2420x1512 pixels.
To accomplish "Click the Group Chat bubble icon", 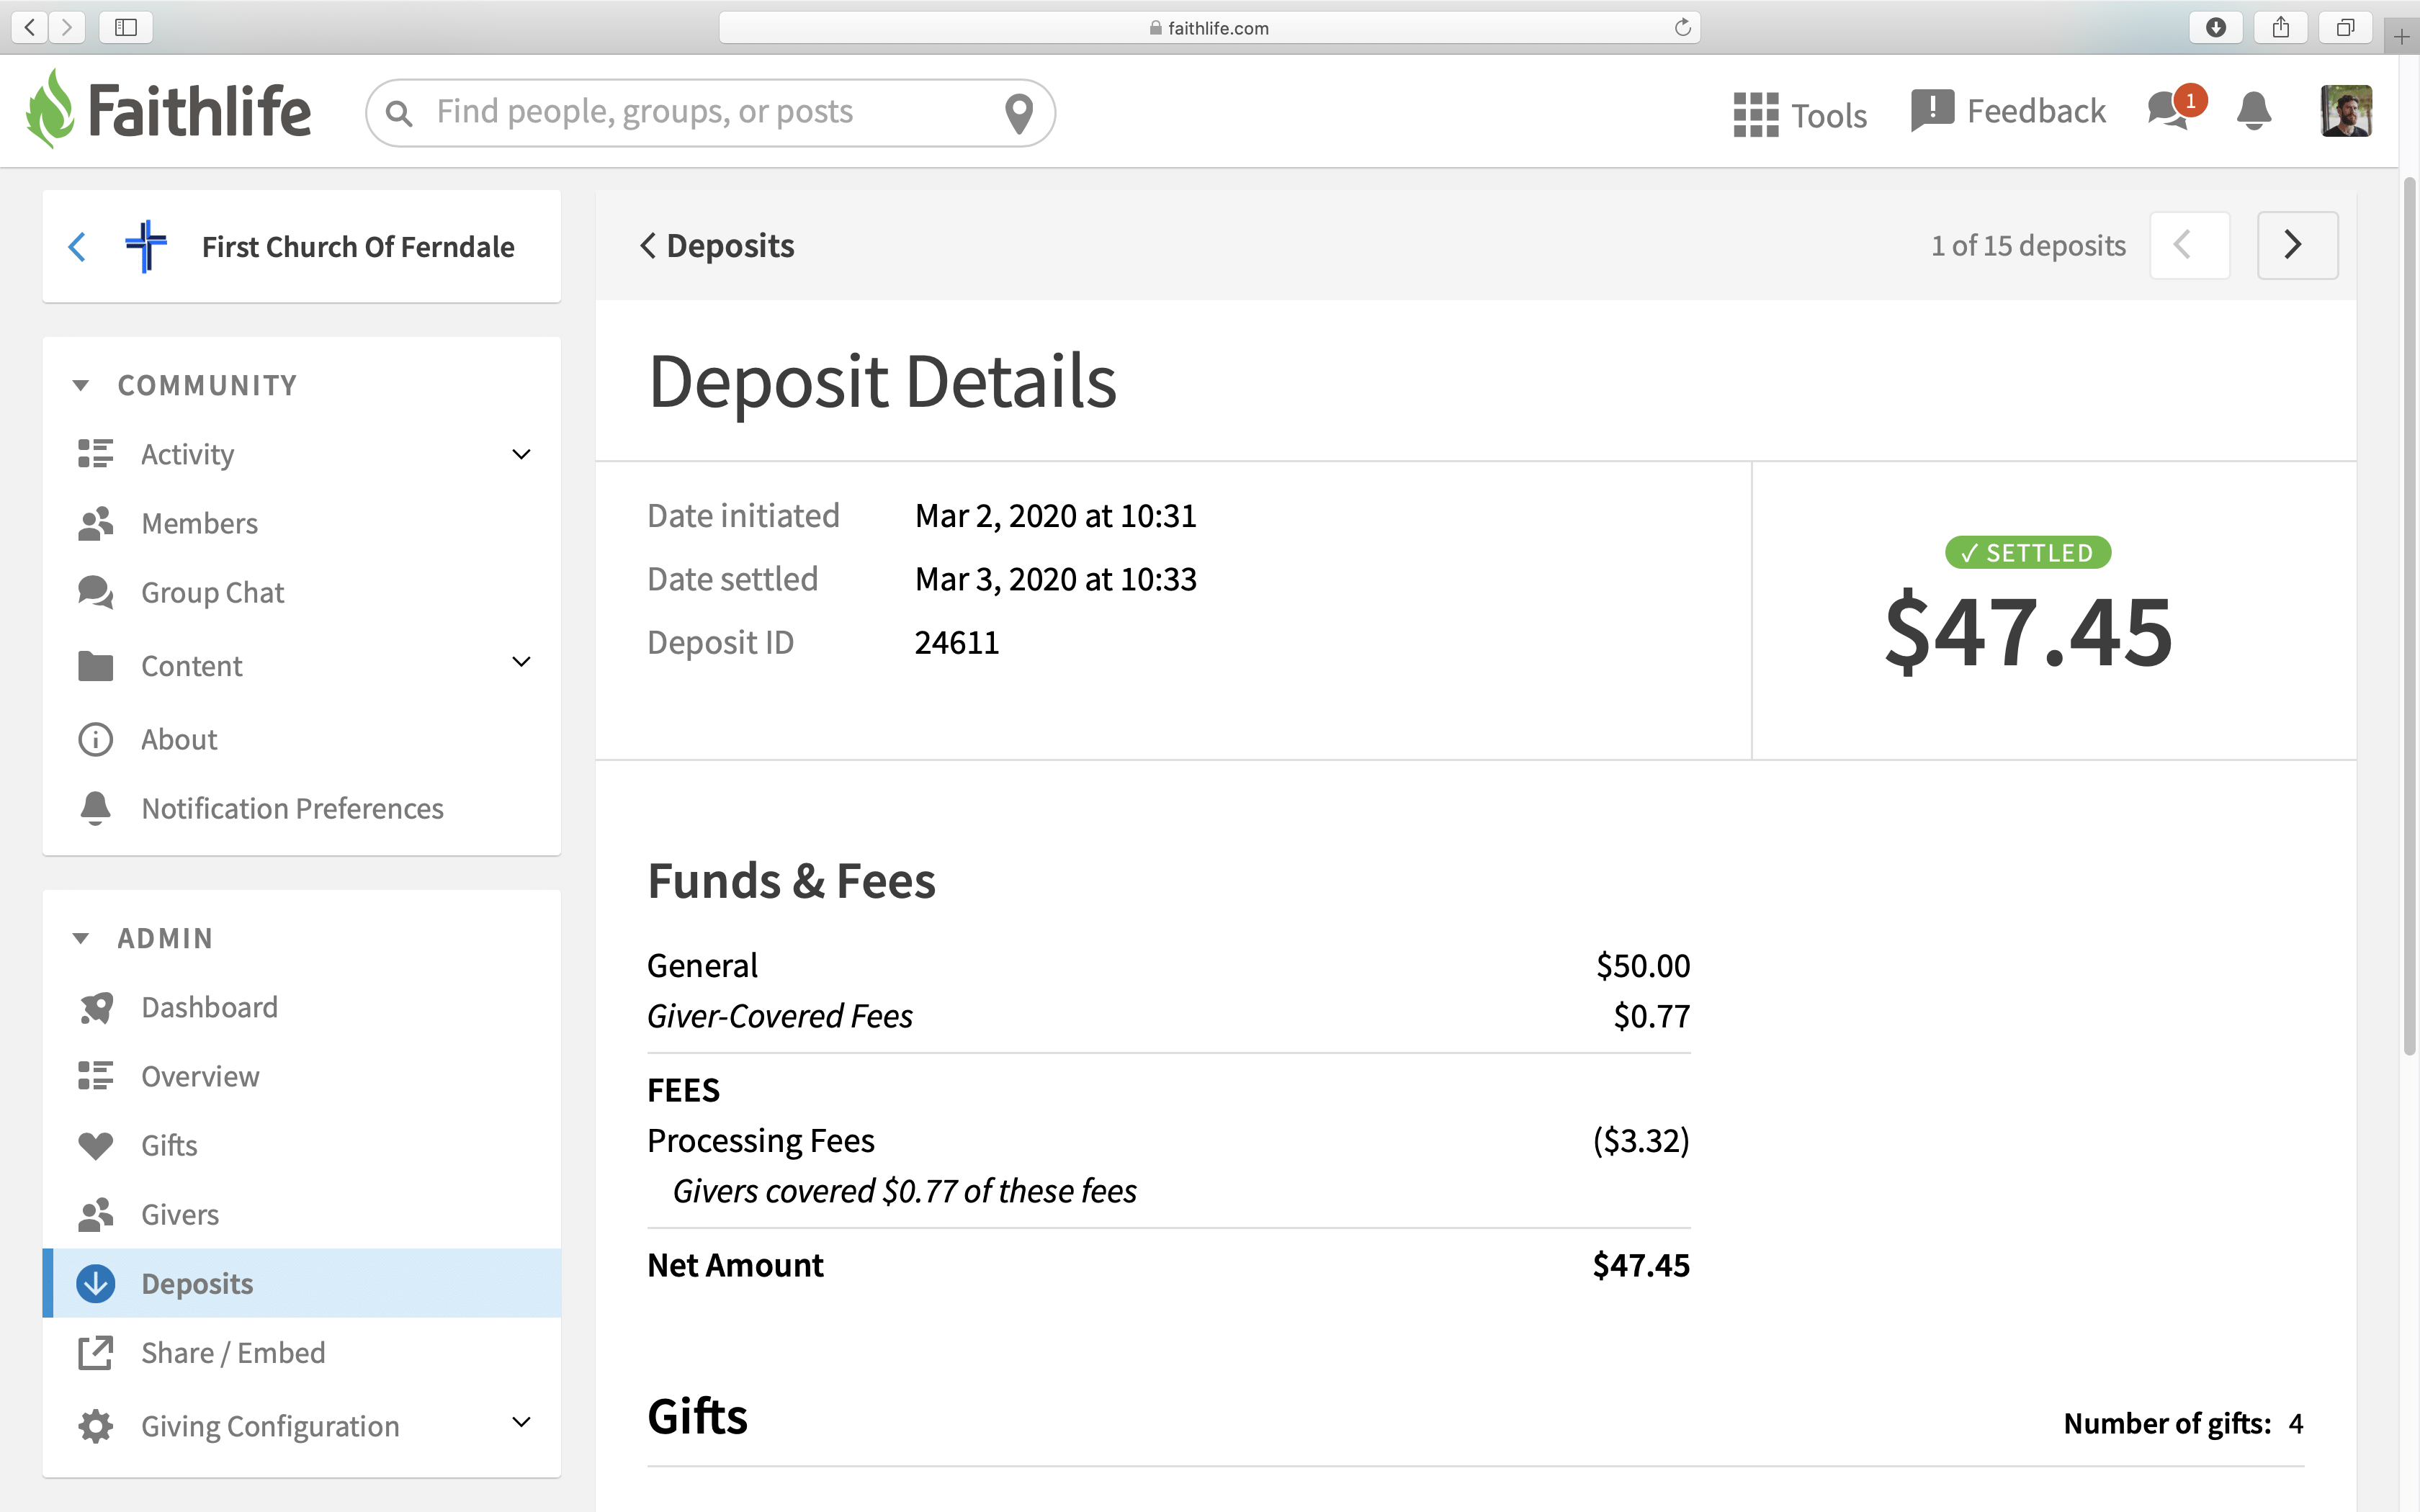I will click(x=96, y=592).
